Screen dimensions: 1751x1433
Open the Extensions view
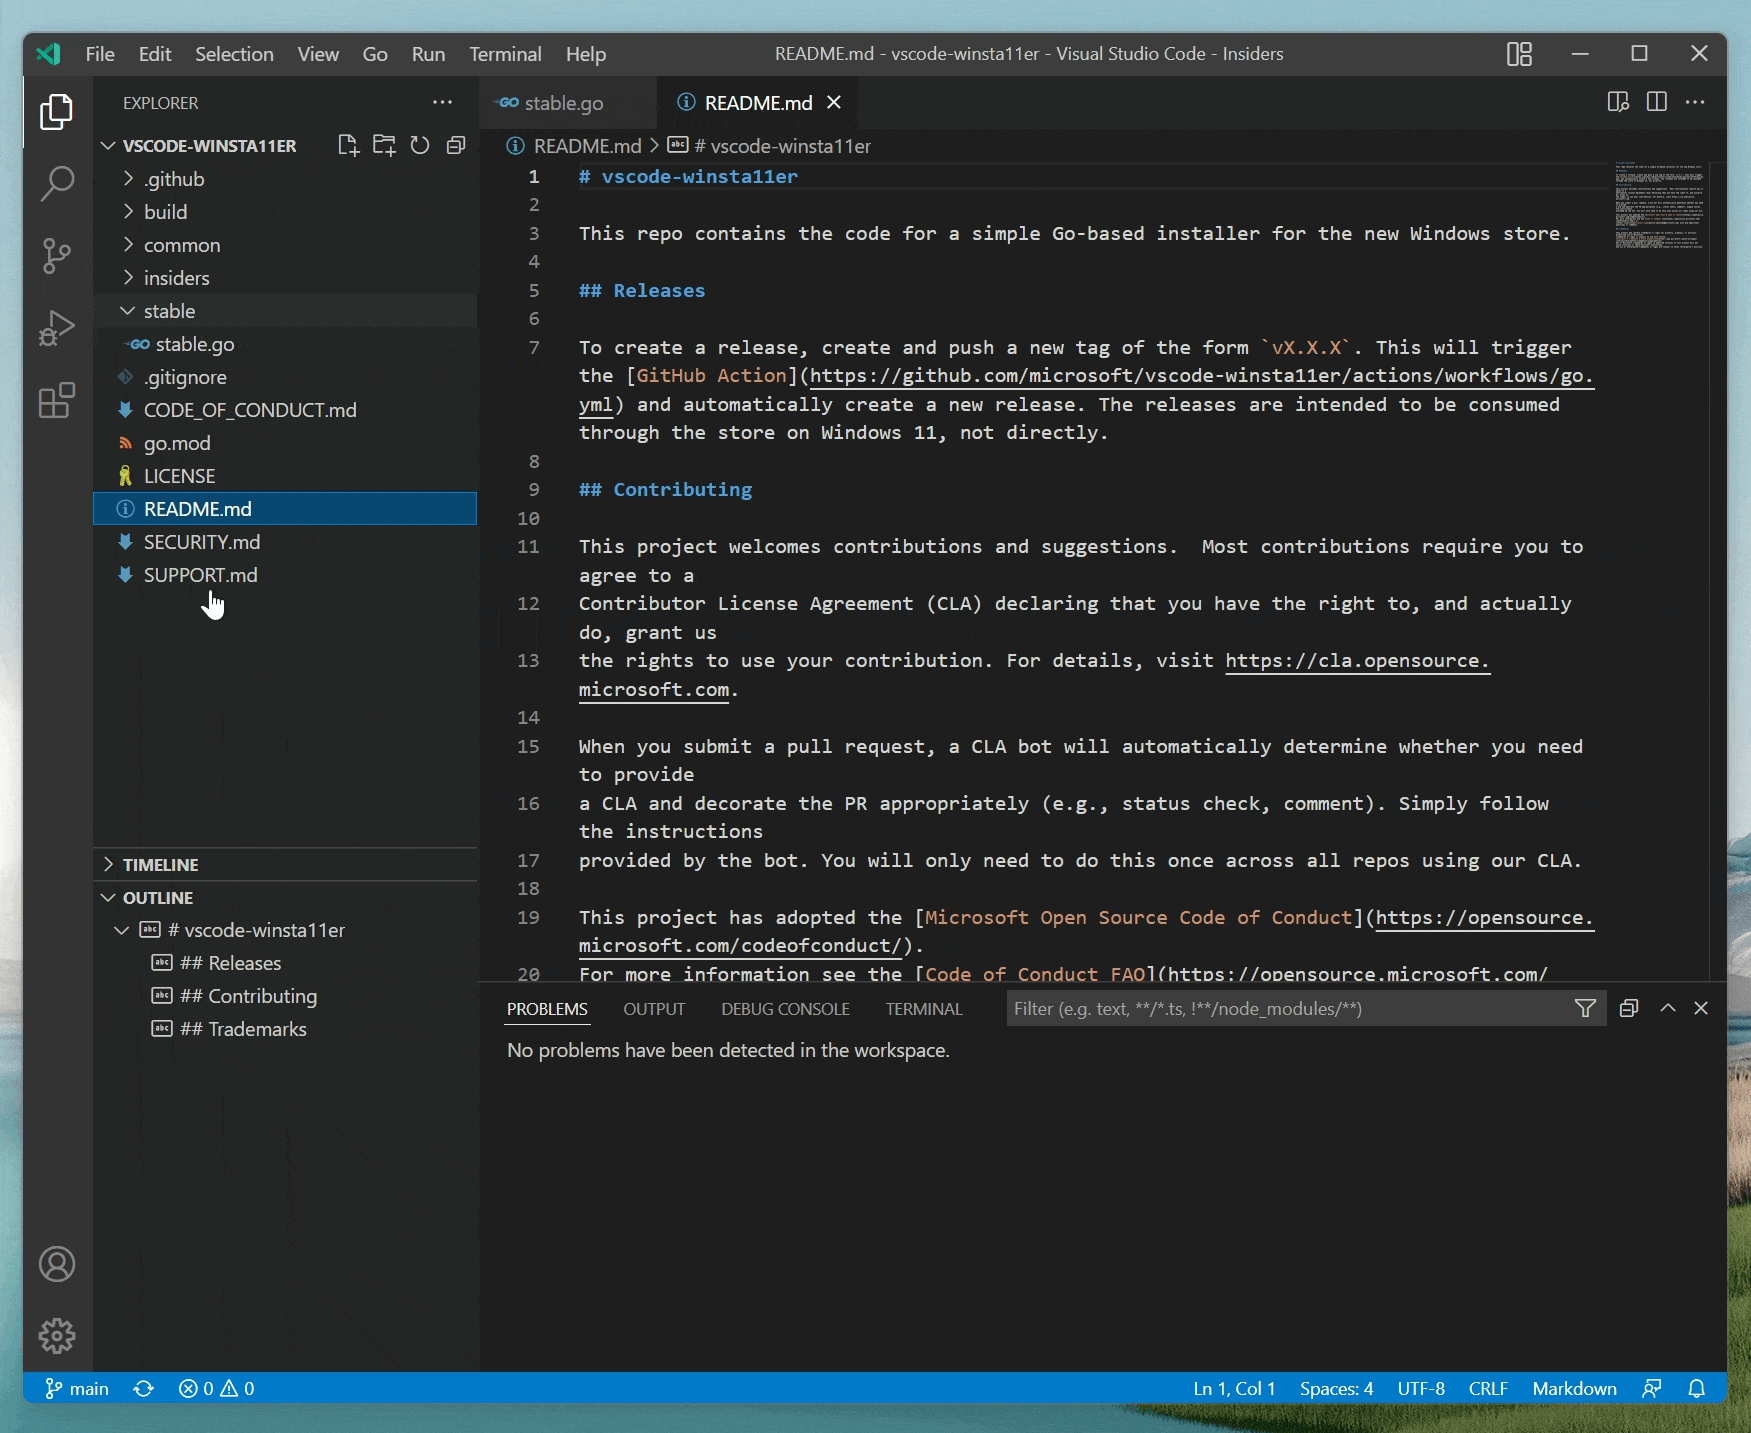57,399
